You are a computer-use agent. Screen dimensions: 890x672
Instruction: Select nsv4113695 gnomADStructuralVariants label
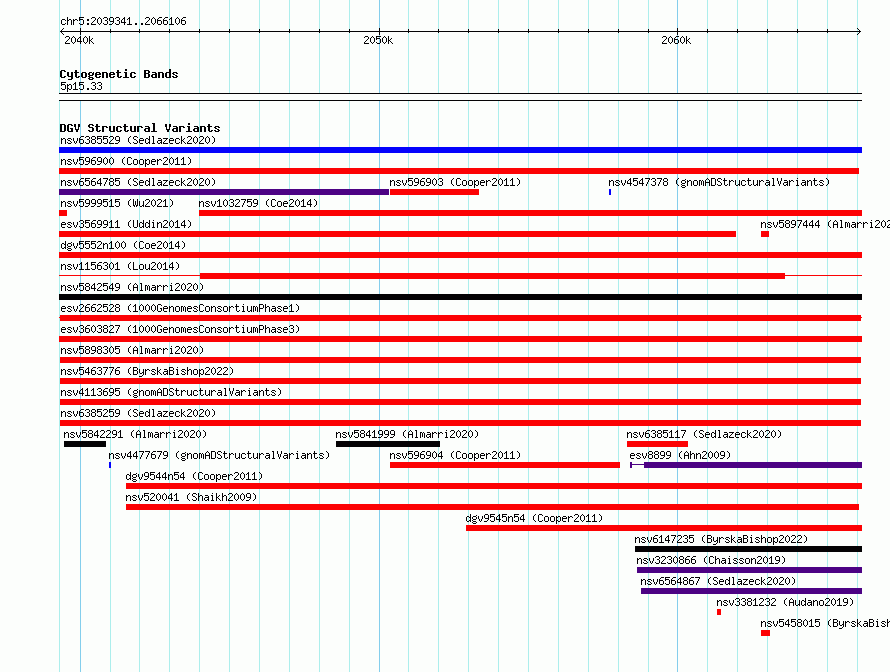click(171, 392)
